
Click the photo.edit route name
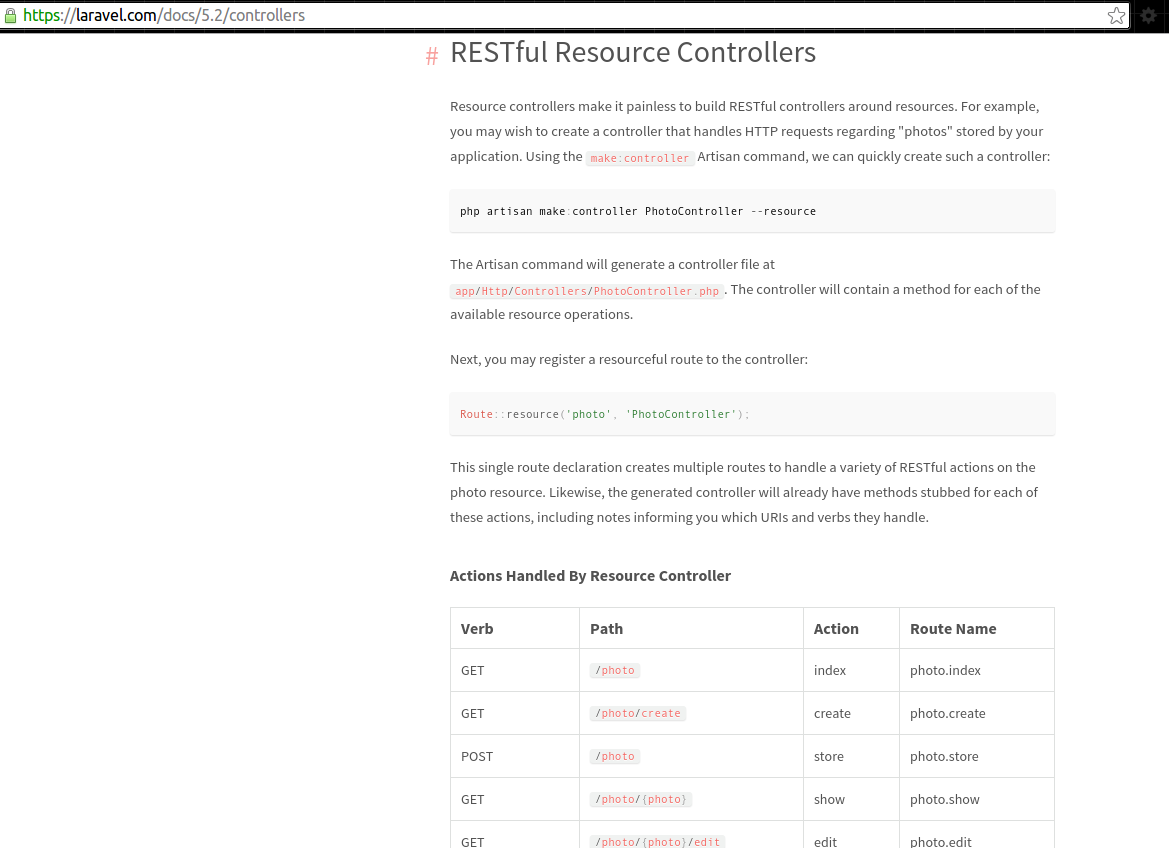click(x=940, y=842)
